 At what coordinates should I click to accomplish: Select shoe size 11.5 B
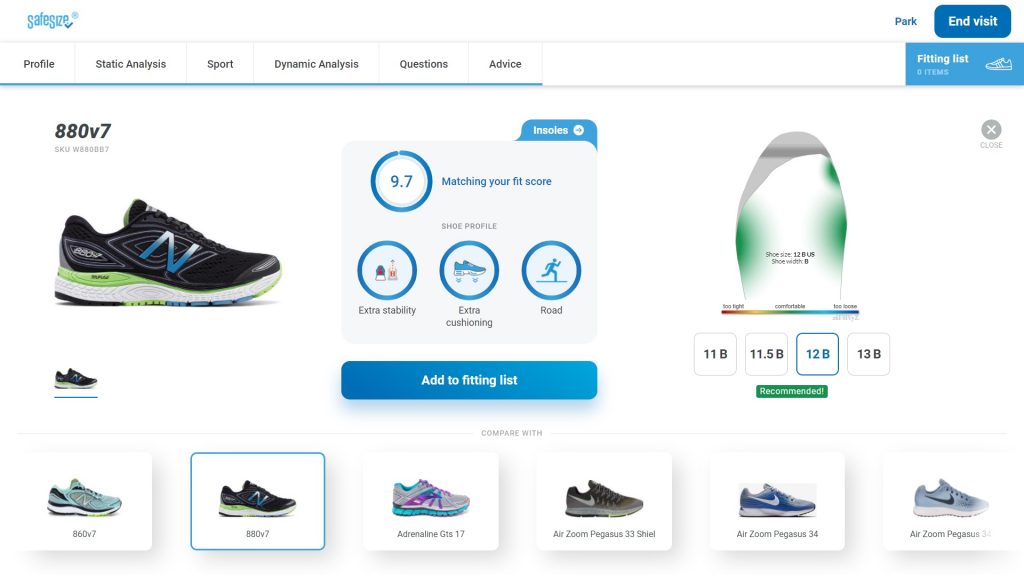point(766,354)
